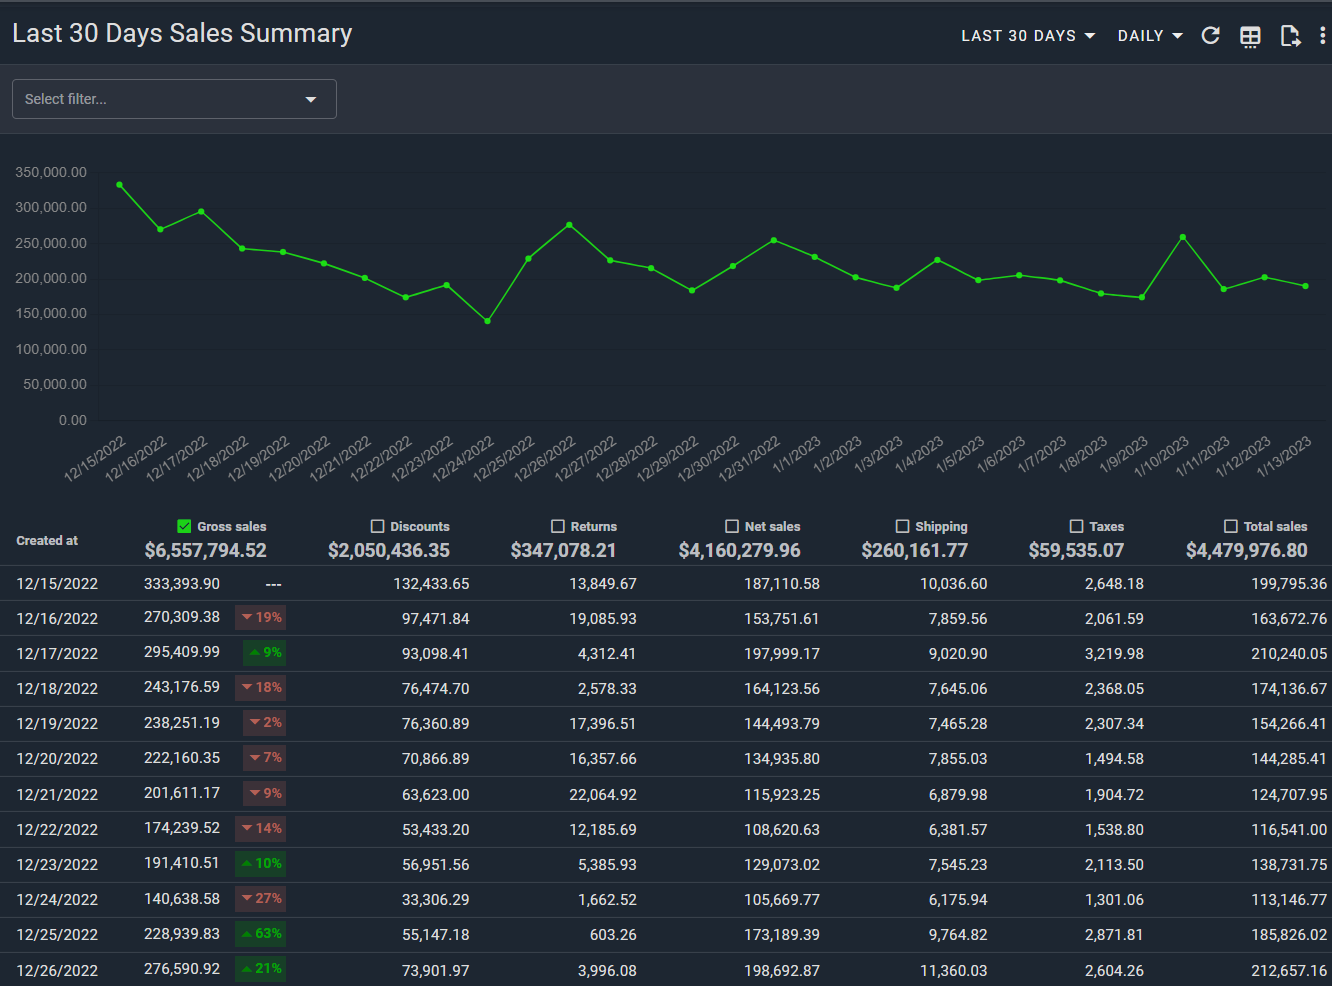Open the table columns settings icon
Screen dimensions: 1332x986
click(1250, 36)
